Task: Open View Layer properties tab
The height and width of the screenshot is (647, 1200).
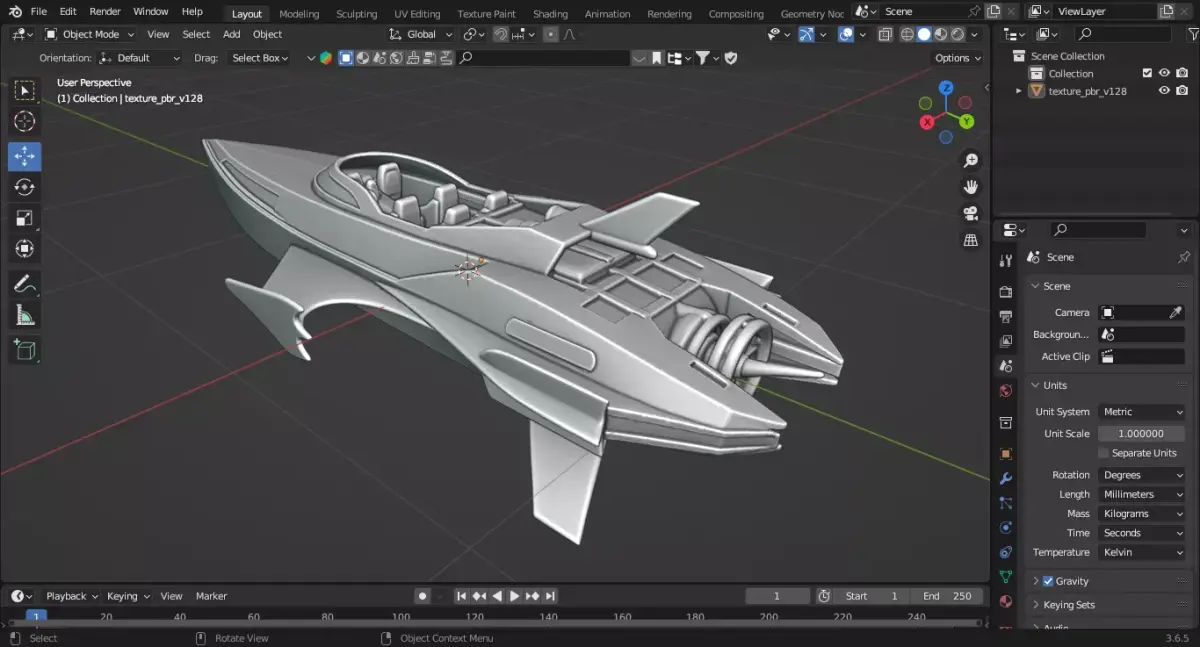Action: click(x=1006, y=341)
